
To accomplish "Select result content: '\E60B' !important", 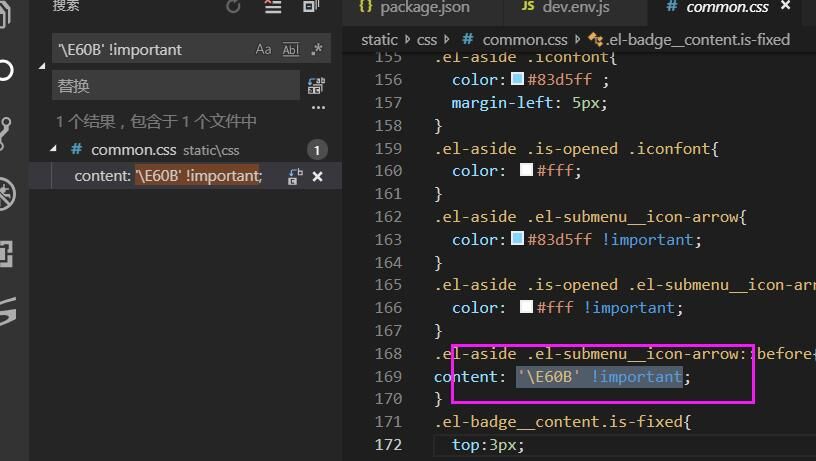I will tap(168, 176).
